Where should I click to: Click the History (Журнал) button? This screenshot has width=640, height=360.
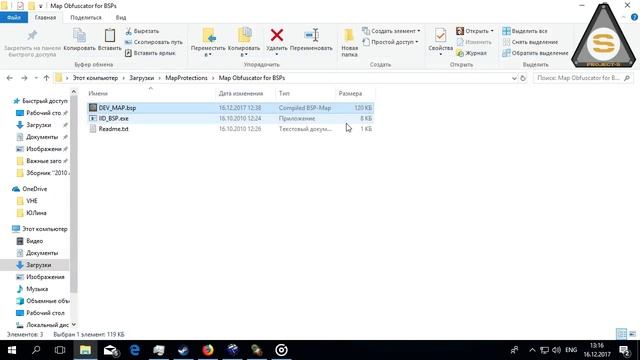(471, 53)
